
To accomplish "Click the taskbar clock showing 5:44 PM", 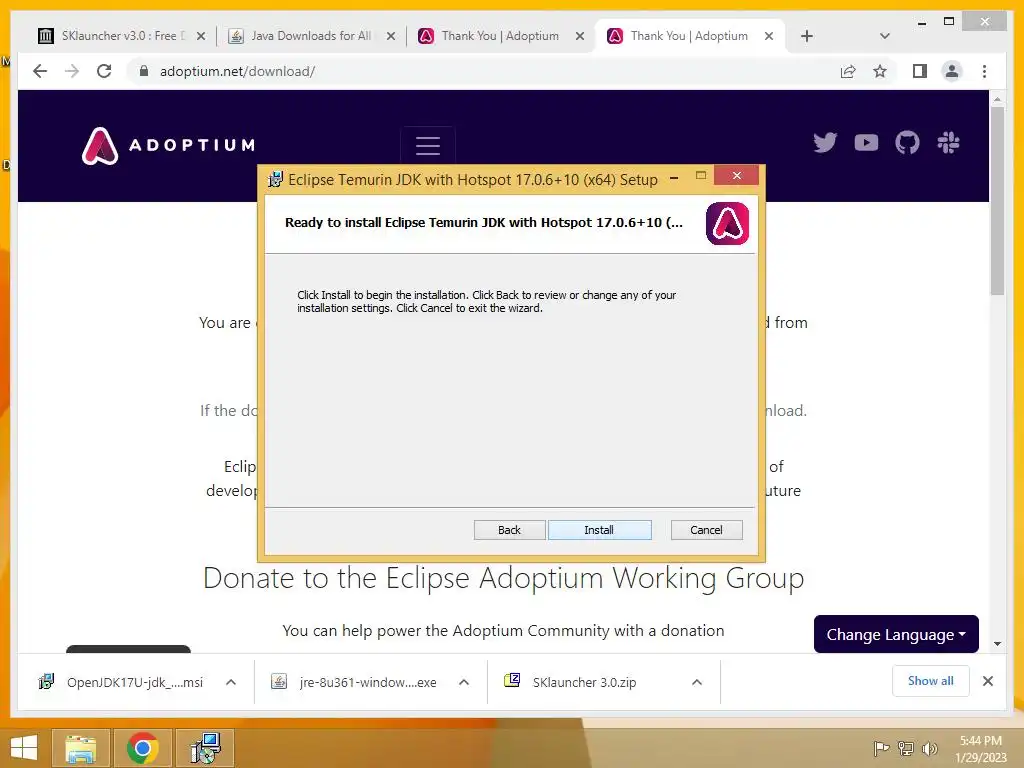I will point(981,749).
